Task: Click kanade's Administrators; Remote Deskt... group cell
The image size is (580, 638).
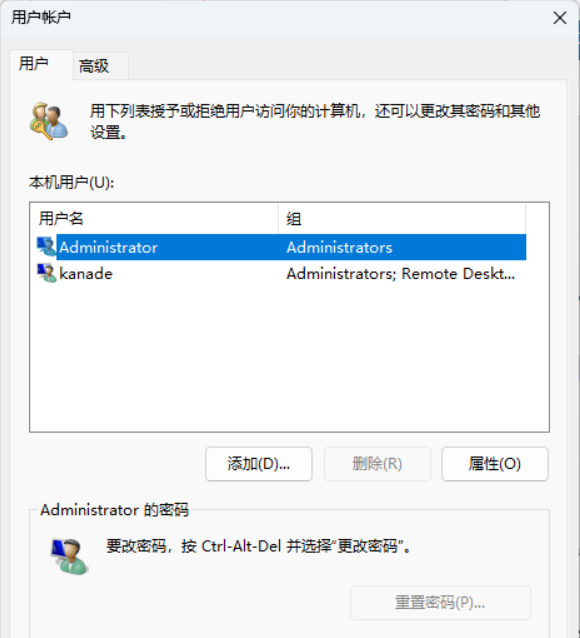Action: [401, 274]
